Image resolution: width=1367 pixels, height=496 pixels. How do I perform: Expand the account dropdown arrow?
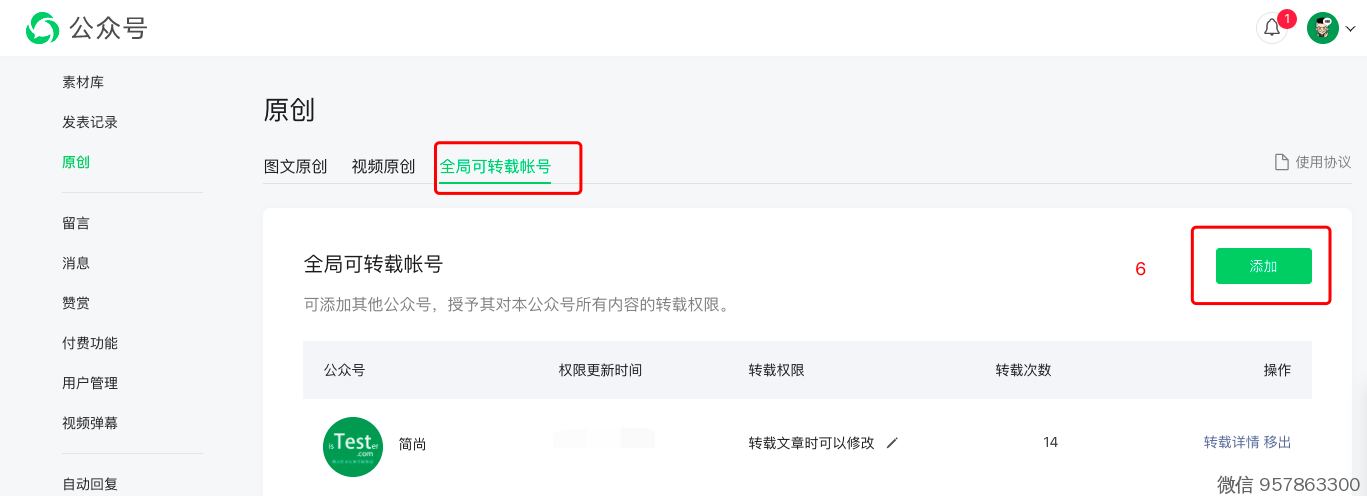click(x=1350, y=29)
